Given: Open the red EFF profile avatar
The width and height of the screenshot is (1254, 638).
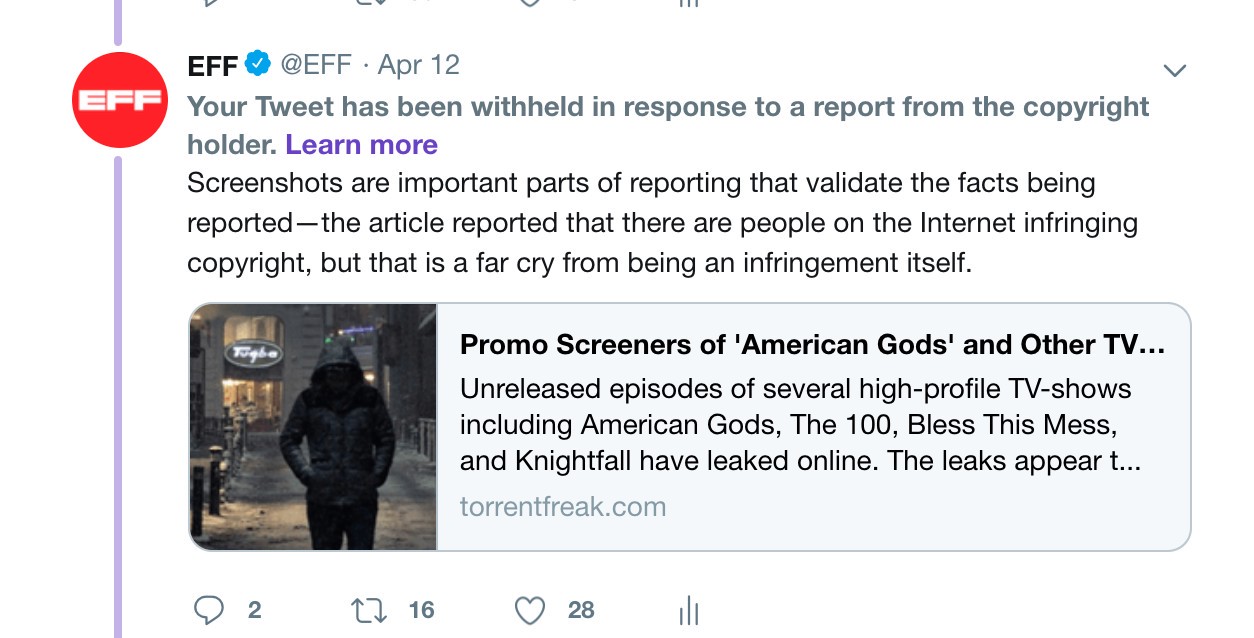Looking at the screenshot, I should point(119,100).
